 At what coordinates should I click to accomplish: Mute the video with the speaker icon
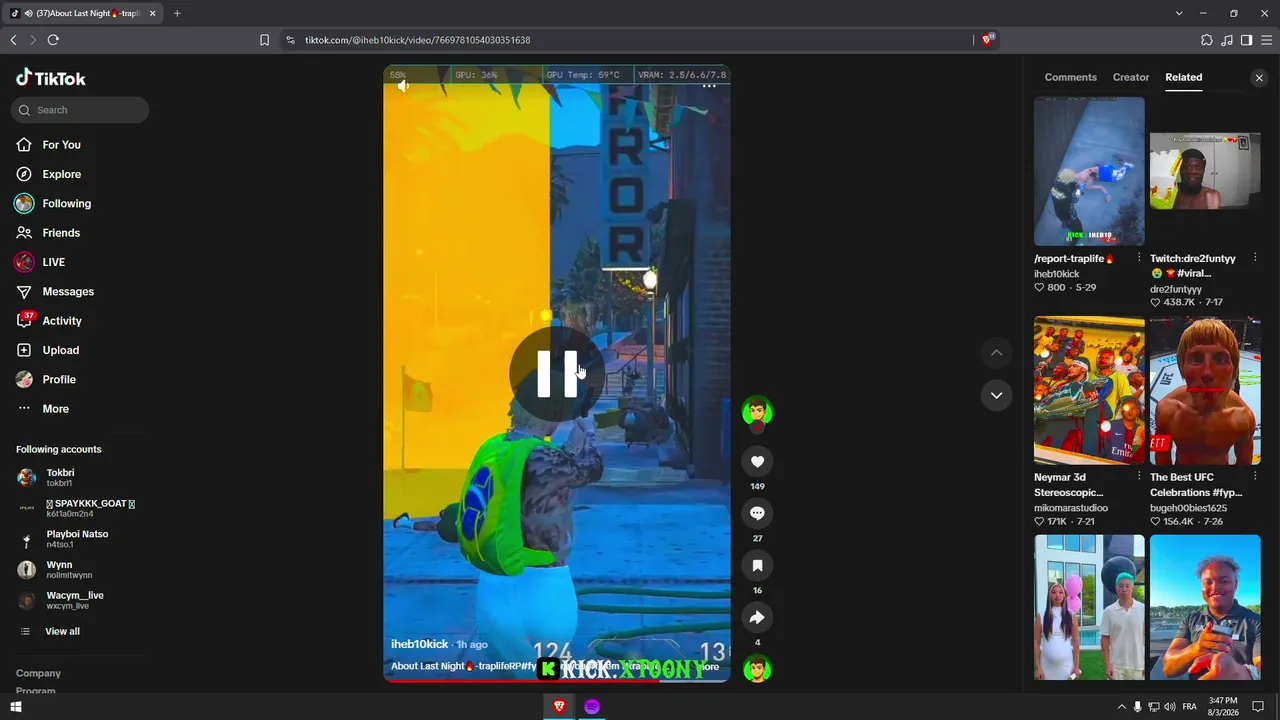click(x=403, y=86)
